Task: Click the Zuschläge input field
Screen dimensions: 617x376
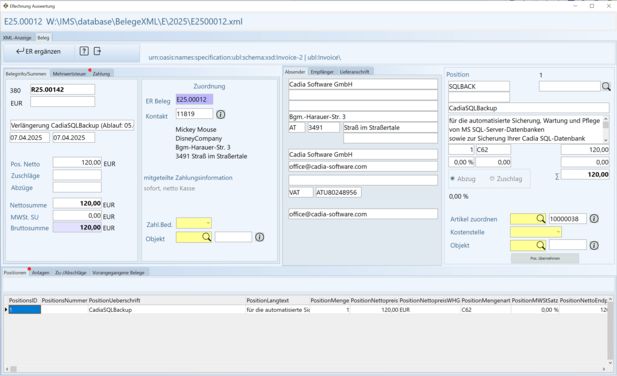Action: [x=77, y=175]
